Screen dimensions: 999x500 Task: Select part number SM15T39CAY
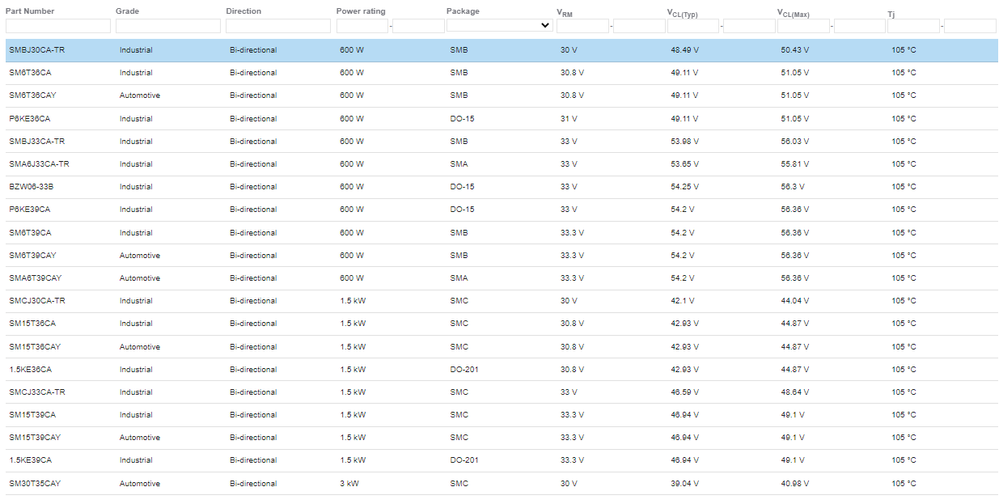[x=35, y=438]
